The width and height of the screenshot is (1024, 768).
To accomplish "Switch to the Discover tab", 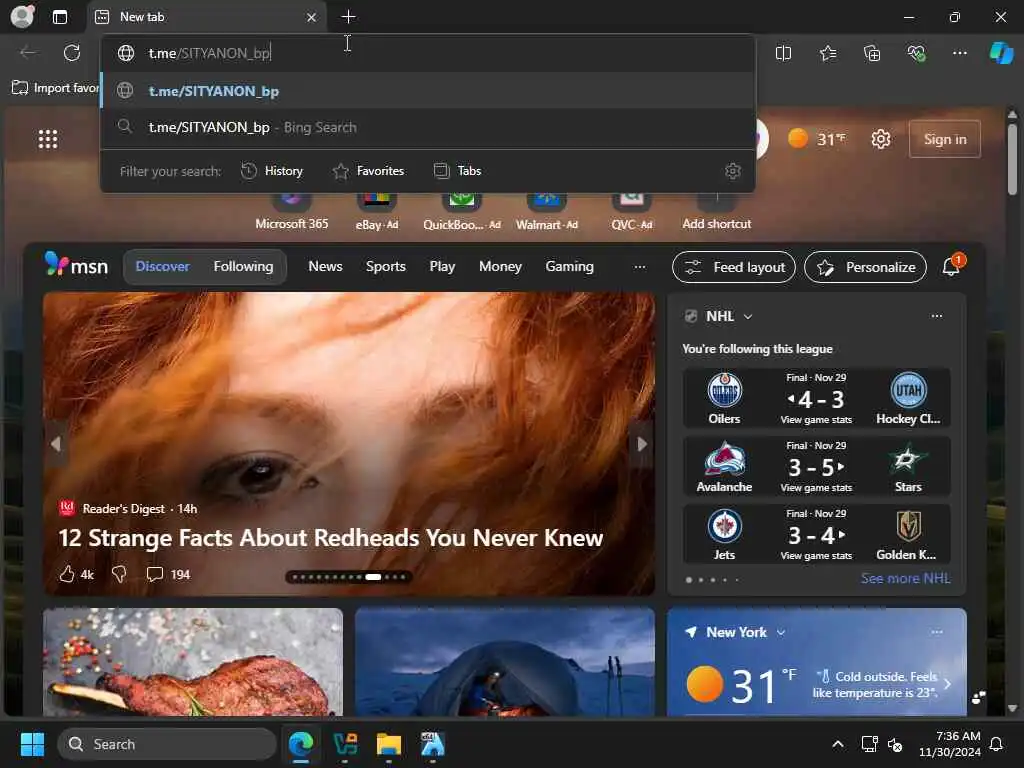I will pyautogui.click(x=162, y=266).
